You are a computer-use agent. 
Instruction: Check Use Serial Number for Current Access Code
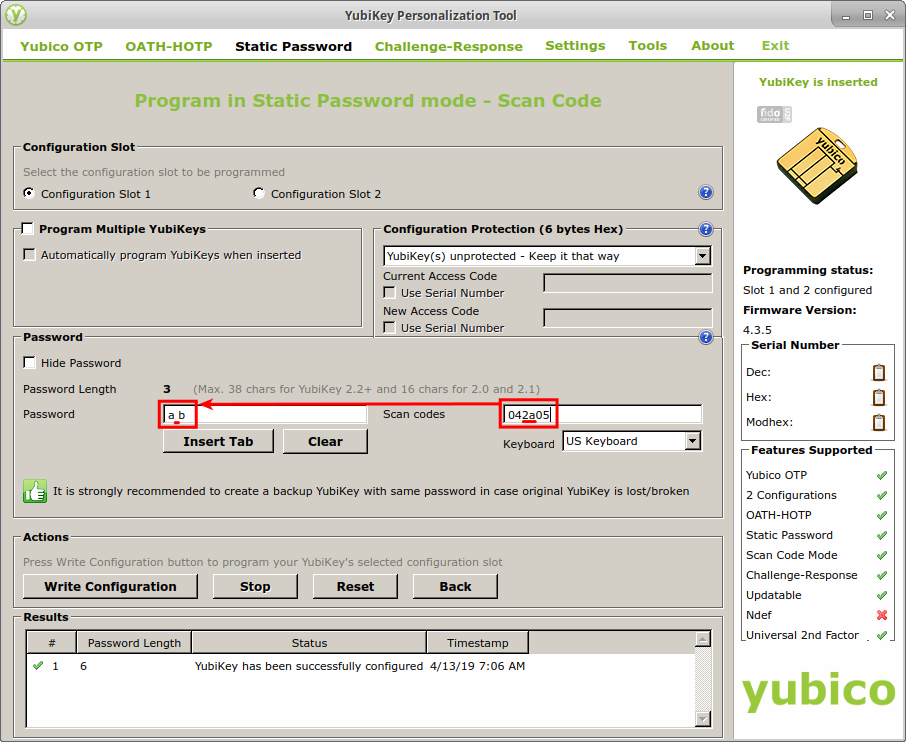point(390,293)
